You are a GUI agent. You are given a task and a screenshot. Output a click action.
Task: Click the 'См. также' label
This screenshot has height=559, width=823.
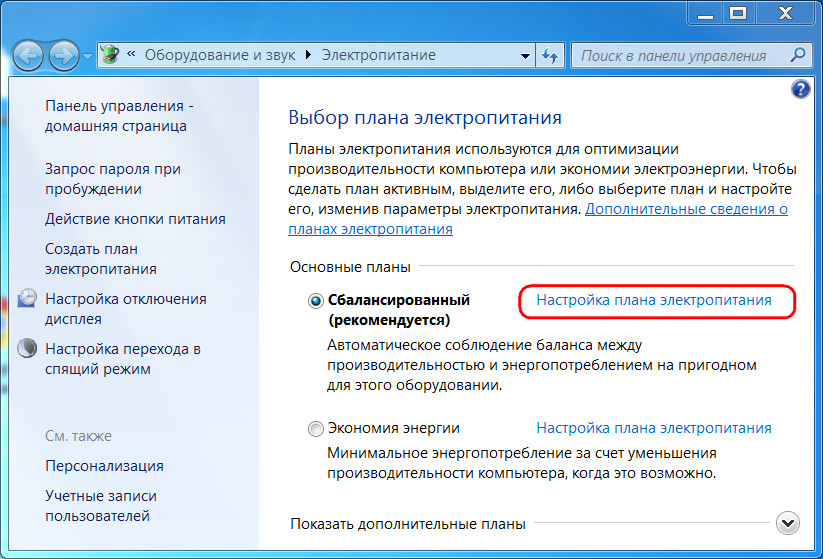point(78,436)
